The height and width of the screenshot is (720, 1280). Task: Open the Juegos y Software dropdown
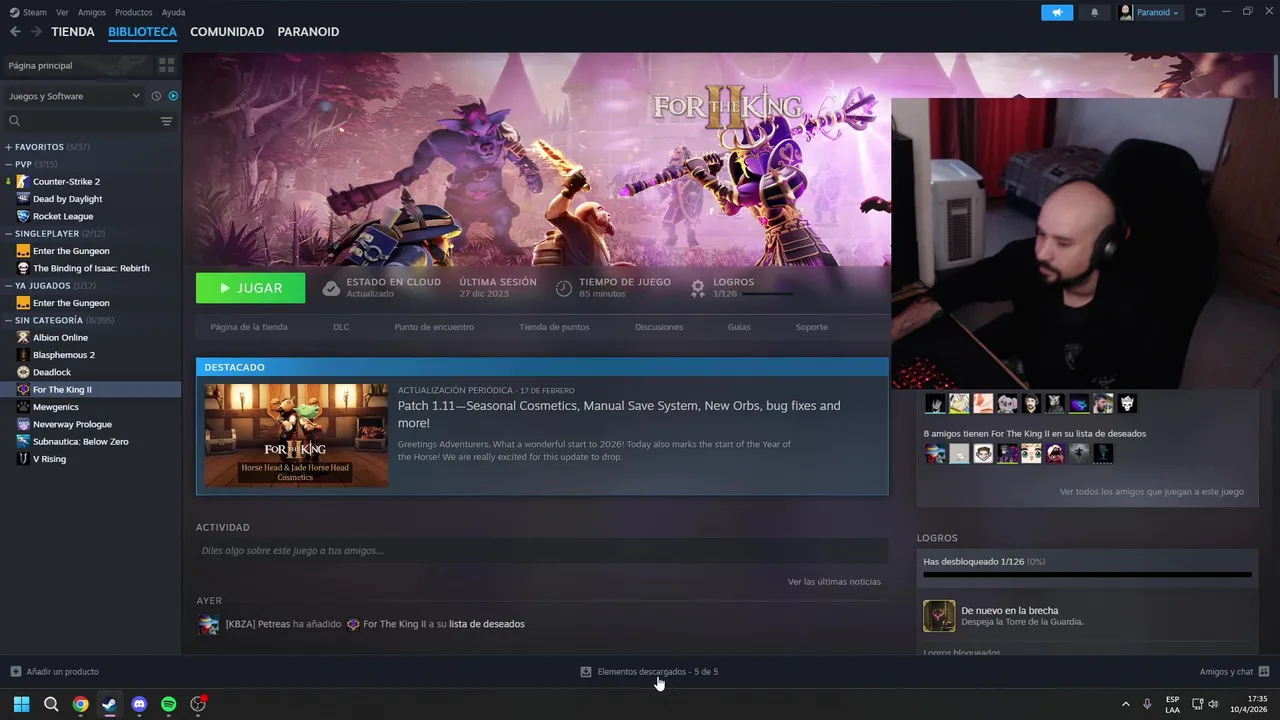[x=74, y=96]
